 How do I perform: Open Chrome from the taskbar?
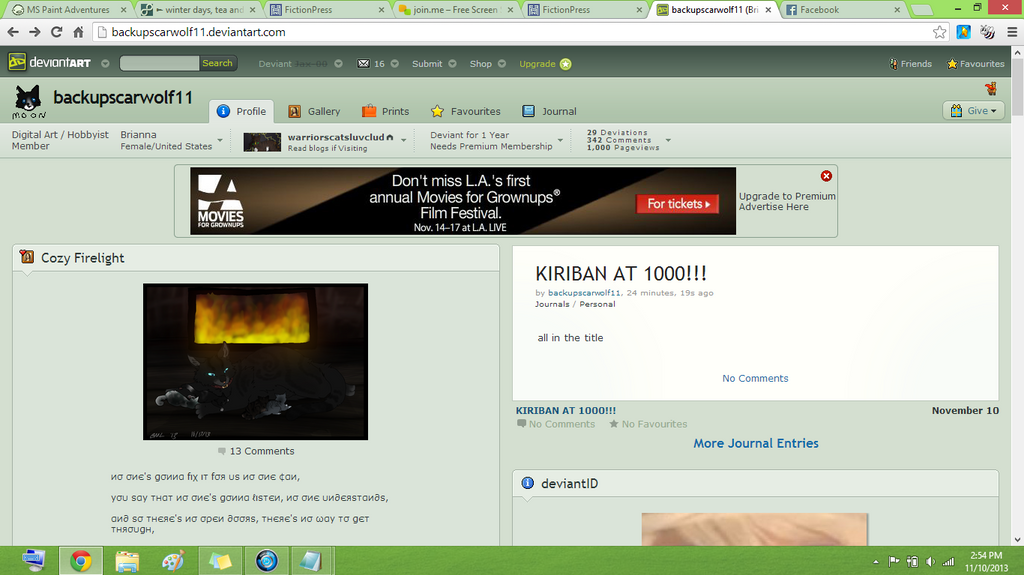81,561
